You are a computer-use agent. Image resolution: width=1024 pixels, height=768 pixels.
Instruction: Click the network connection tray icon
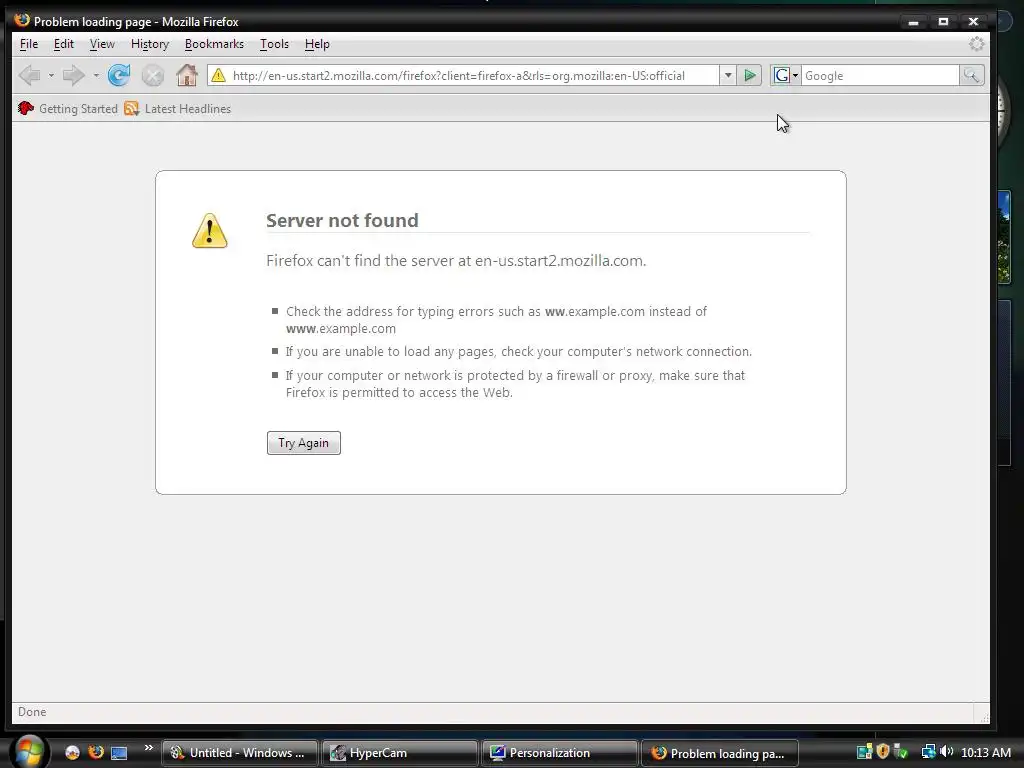[928, 752]
